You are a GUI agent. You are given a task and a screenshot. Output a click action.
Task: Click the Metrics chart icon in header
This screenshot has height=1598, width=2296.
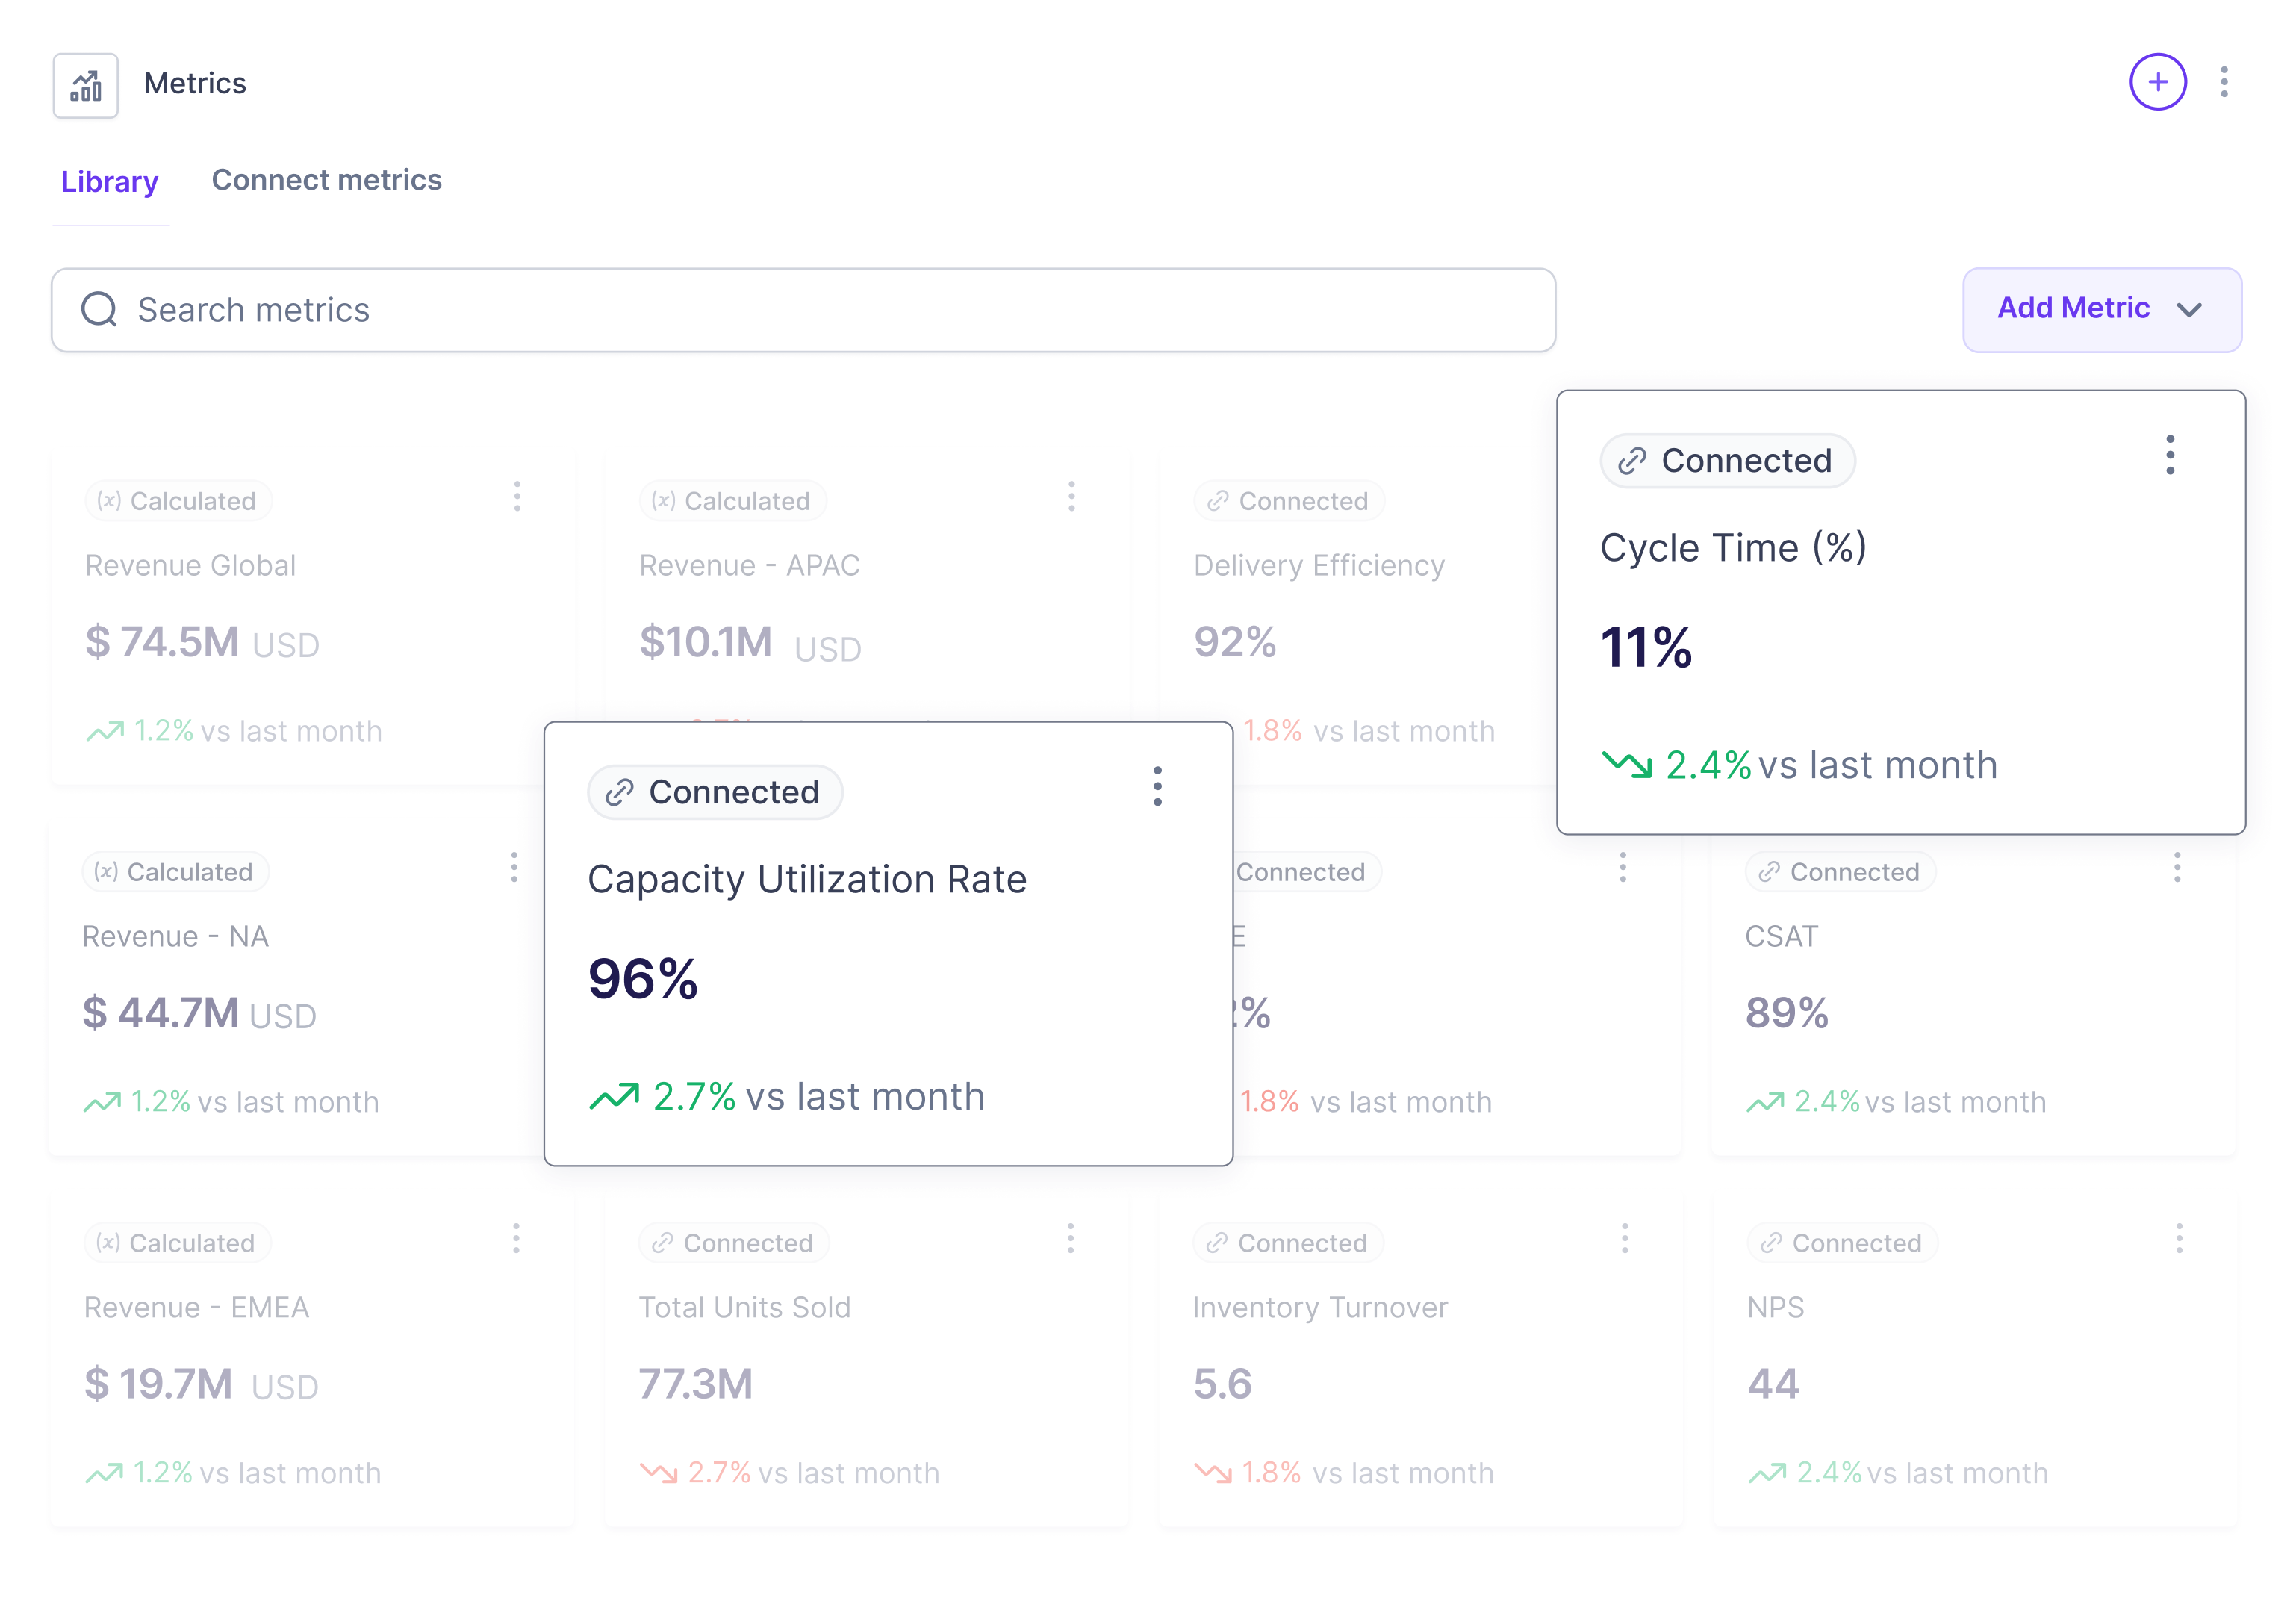86,86
